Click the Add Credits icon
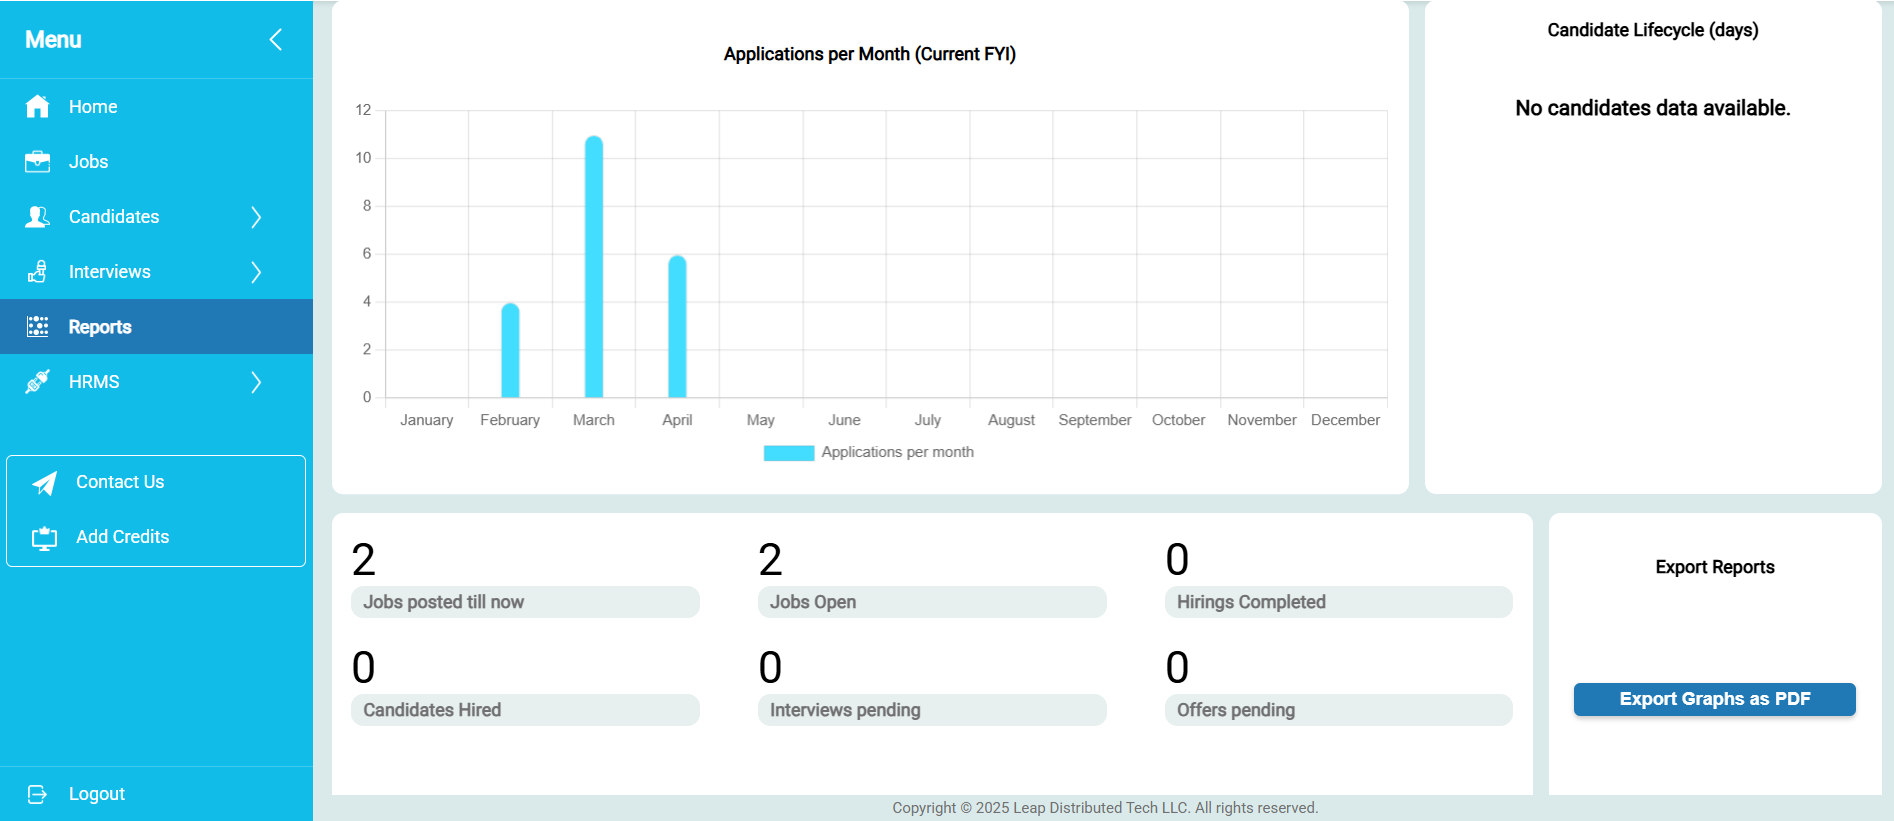Screen dimensions: 1894x821 45,538
